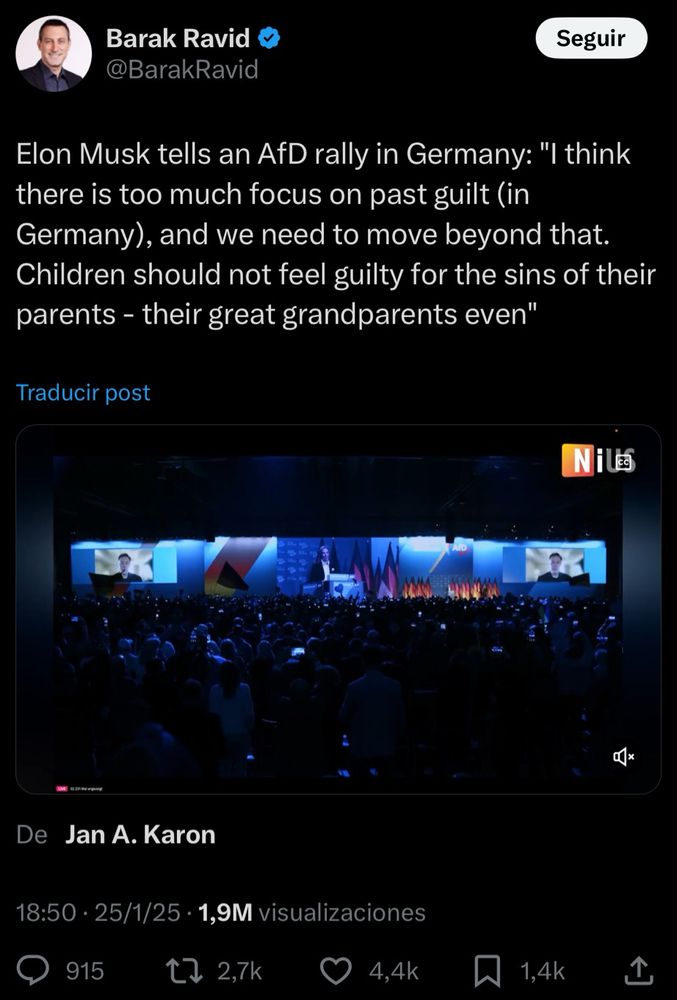Click the Seguir follow button
Image resolution: width=677 pixels, height=1000 pixels.
click(x=591, y=38)
